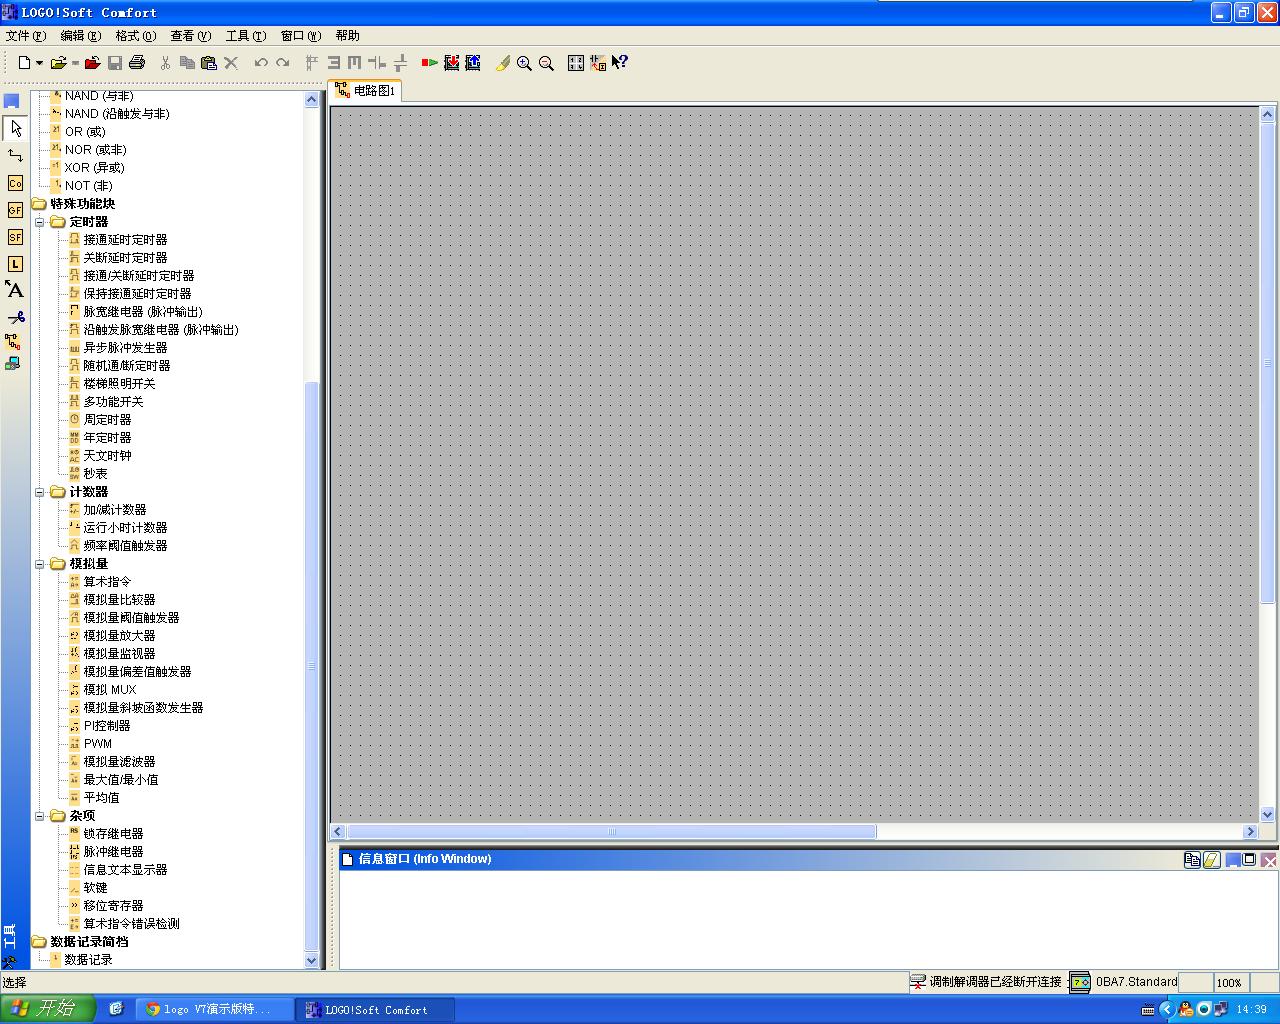
Task: Click the 0BA7.Standard device status icon
Action: tap(1080, 982)
